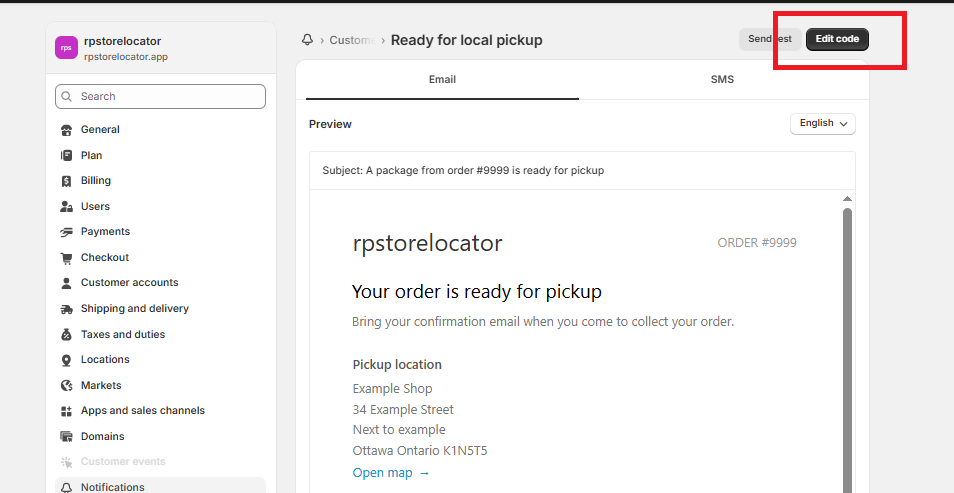Open Apps and sales channels settings
The width and height of the screenshot is (954, 493).
(142, 411)
